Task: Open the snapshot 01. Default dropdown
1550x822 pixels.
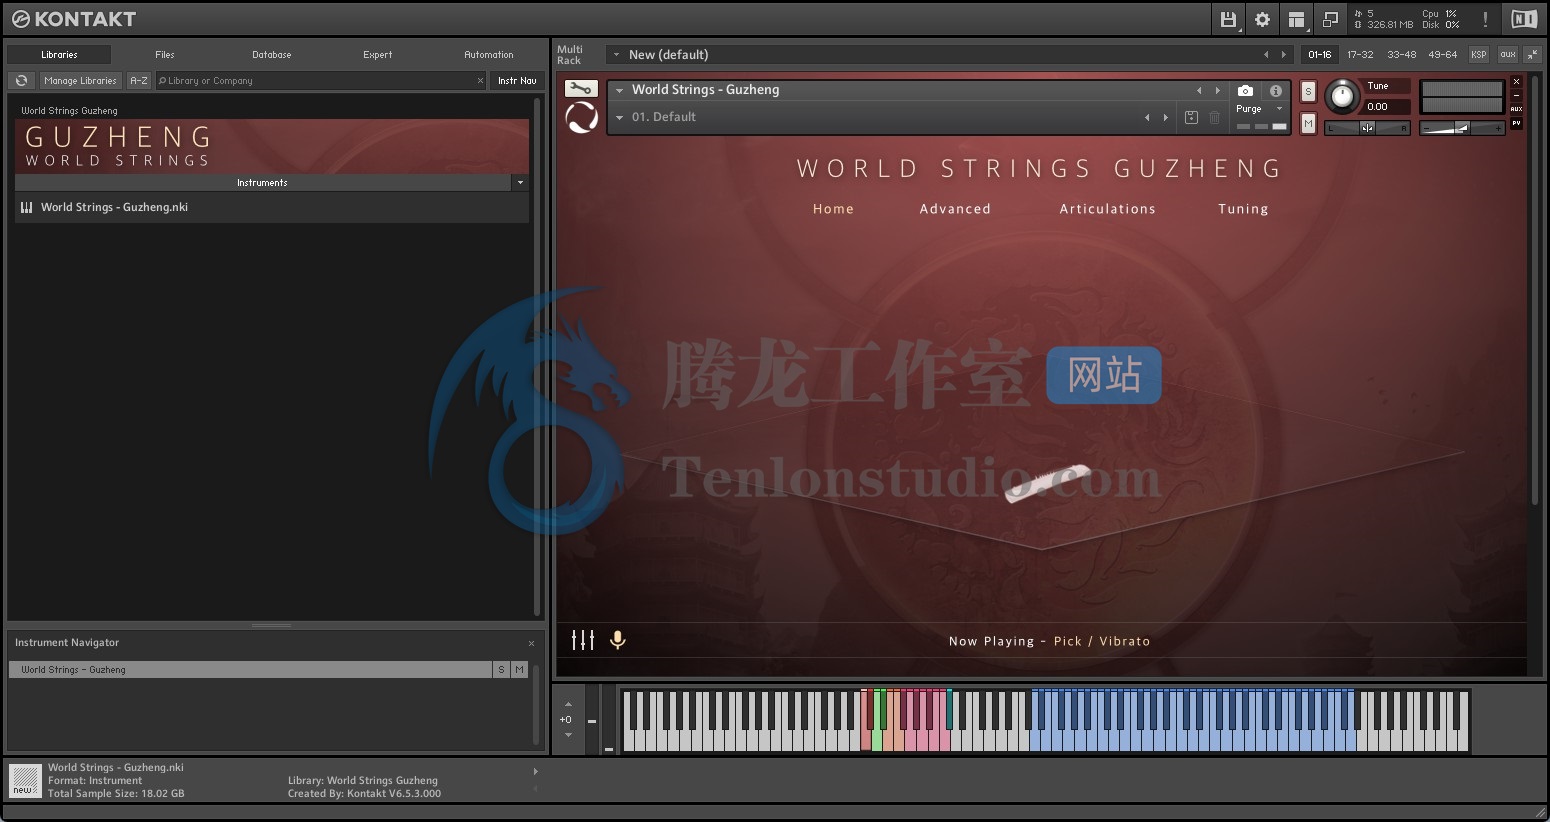Action: click(x=619, y=117)
